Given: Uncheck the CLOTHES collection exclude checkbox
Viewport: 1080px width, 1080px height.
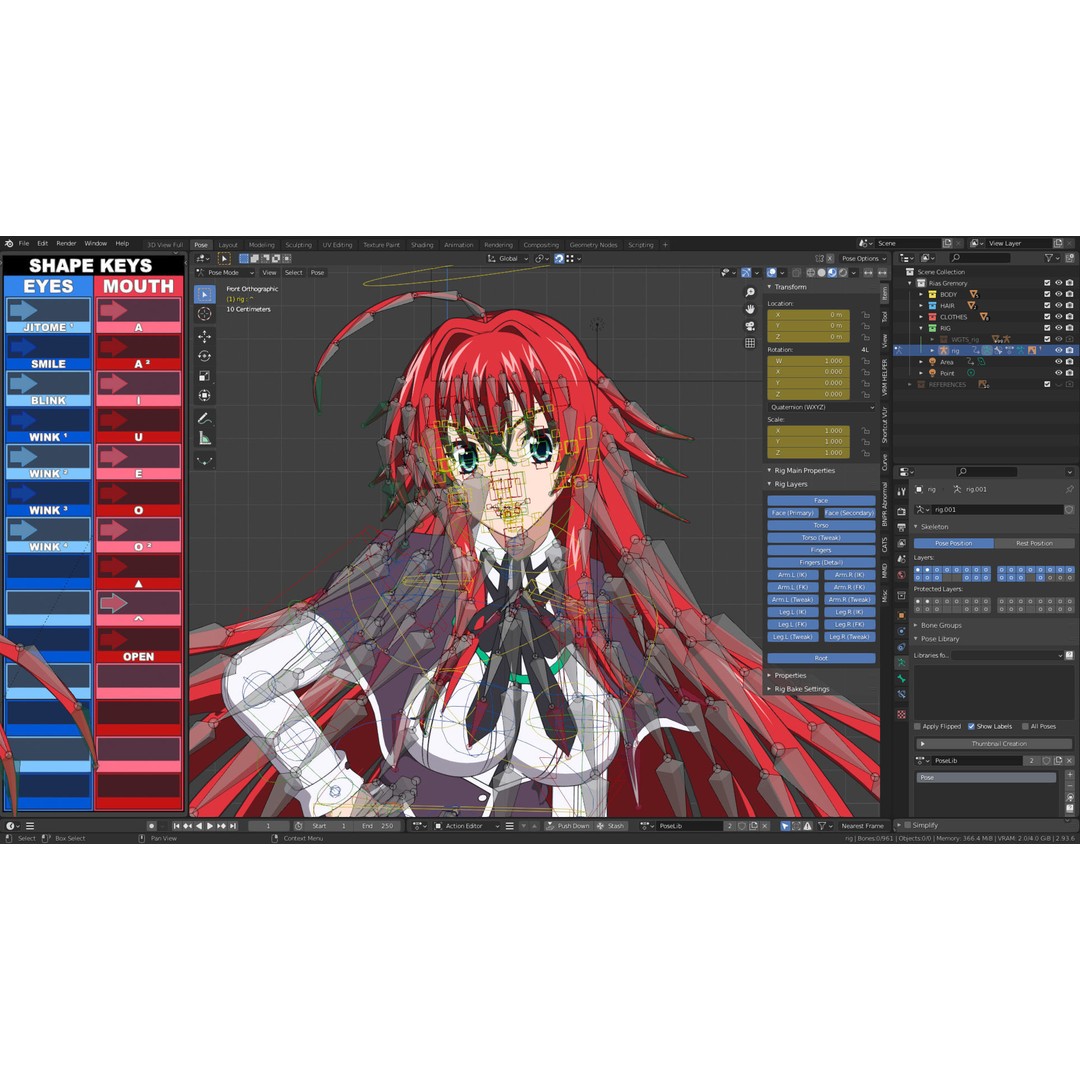Looking at the screenshot, I should 1047,317.
